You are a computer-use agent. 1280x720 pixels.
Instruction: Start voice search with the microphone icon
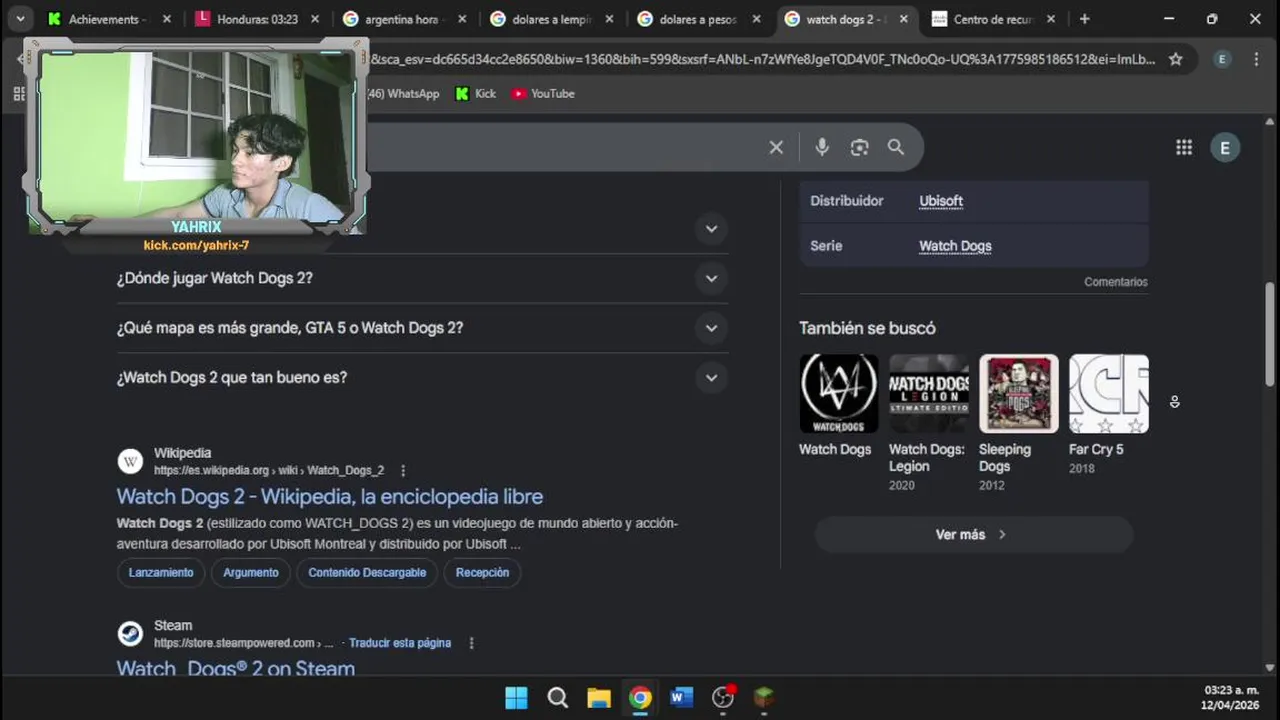[x=822, y=147]
